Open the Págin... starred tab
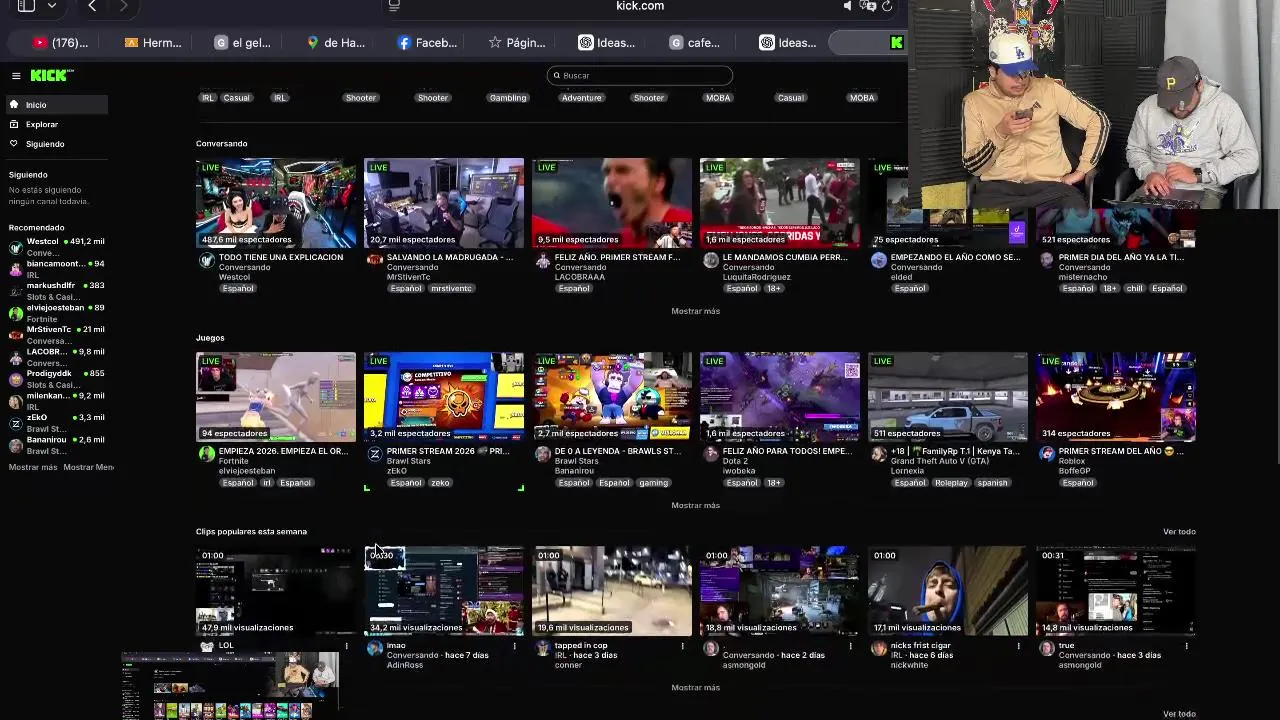Viewport: 1280px width, 720px height. click(x=517, y=42)
